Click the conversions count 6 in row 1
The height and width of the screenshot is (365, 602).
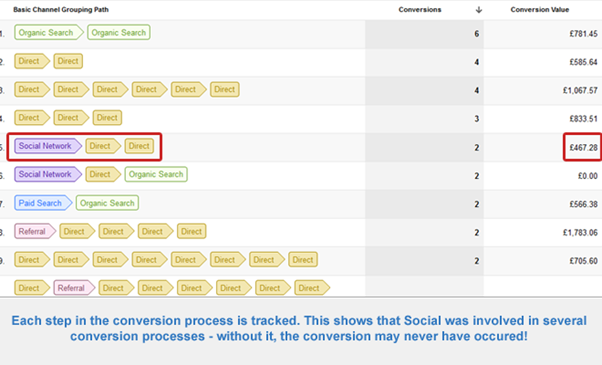click(x=476, y=34)
